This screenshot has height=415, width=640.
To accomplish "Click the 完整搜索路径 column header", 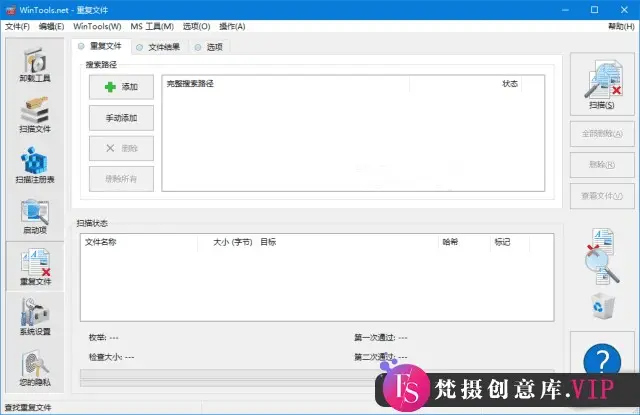I will [x=286, y=84].
